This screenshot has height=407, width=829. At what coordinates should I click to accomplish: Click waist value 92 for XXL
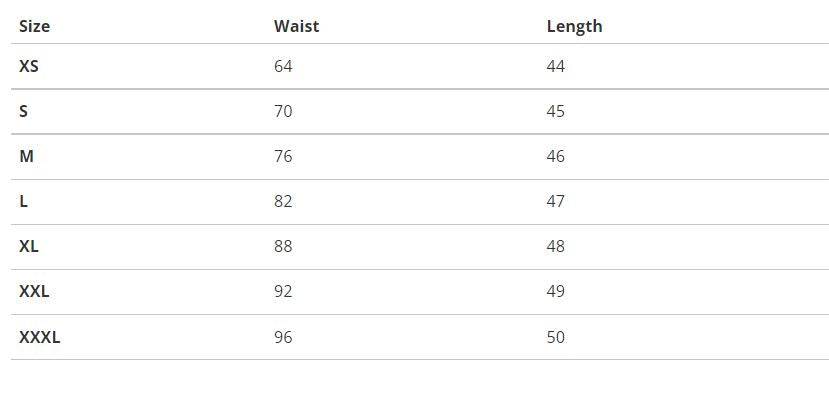click(283, 291)
